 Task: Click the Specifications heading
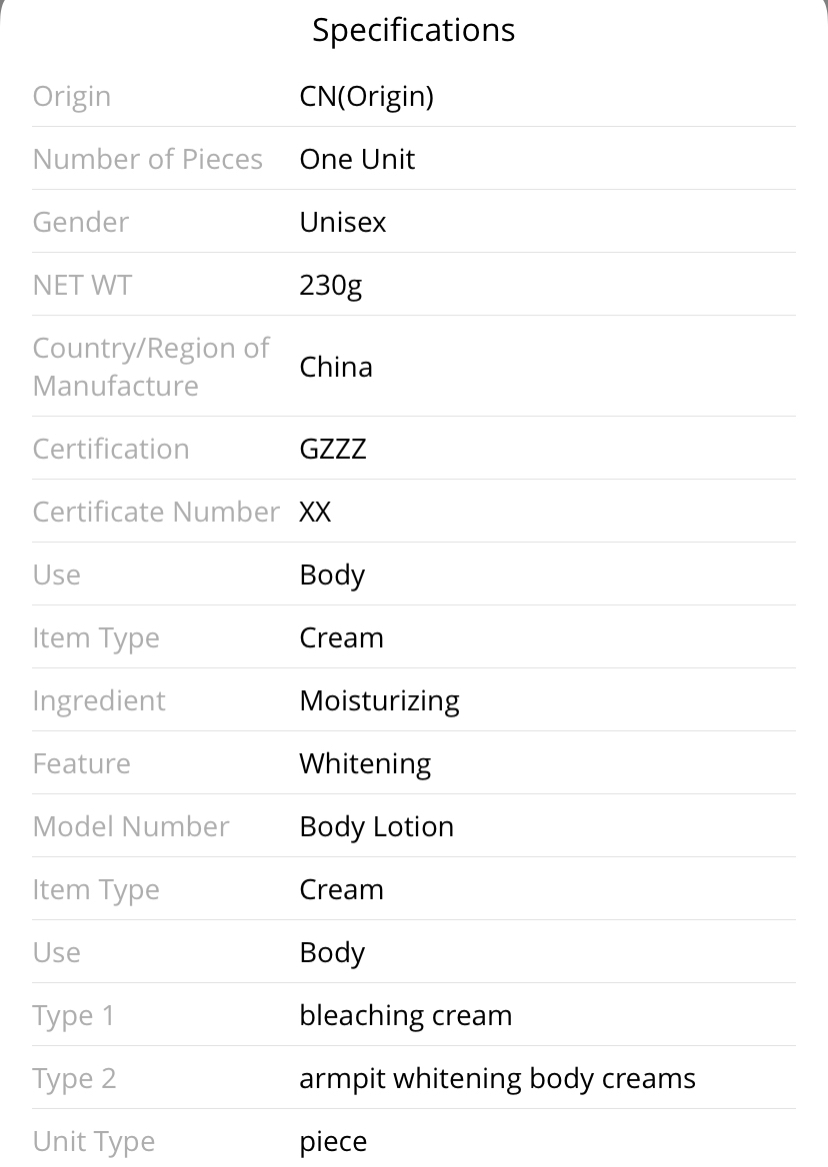414,31
